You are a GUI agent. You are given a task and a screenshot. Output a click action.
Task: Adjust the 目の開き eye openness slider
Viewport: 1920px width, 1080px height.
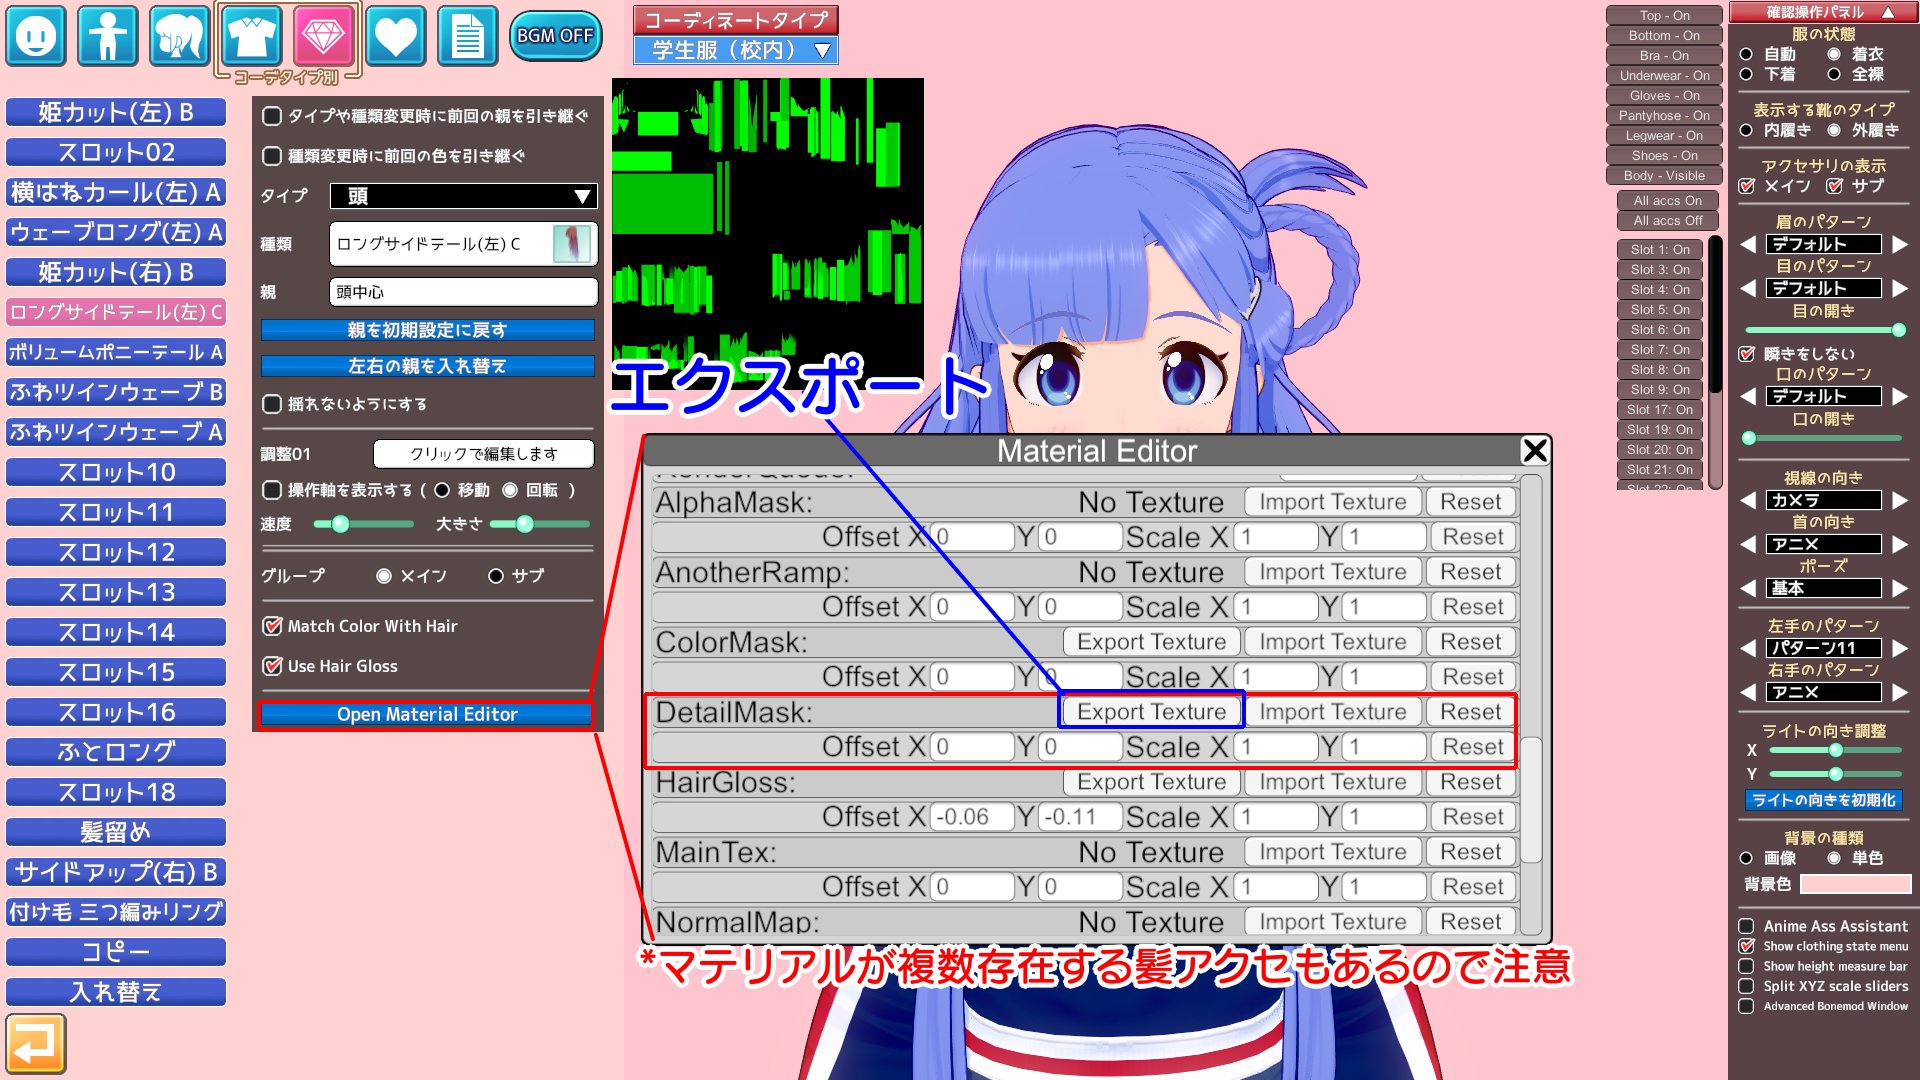1824,330
